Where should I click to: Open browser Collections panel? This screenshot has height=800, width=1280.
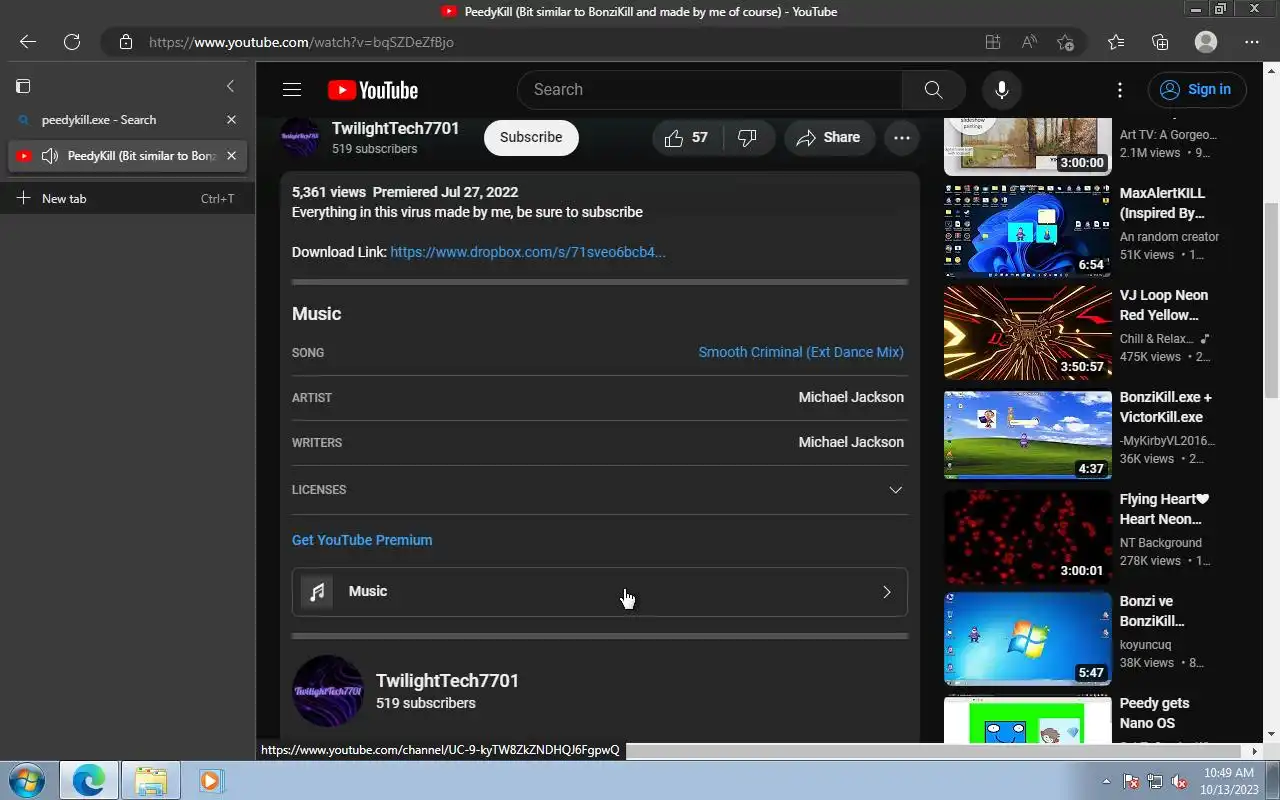1160,42
